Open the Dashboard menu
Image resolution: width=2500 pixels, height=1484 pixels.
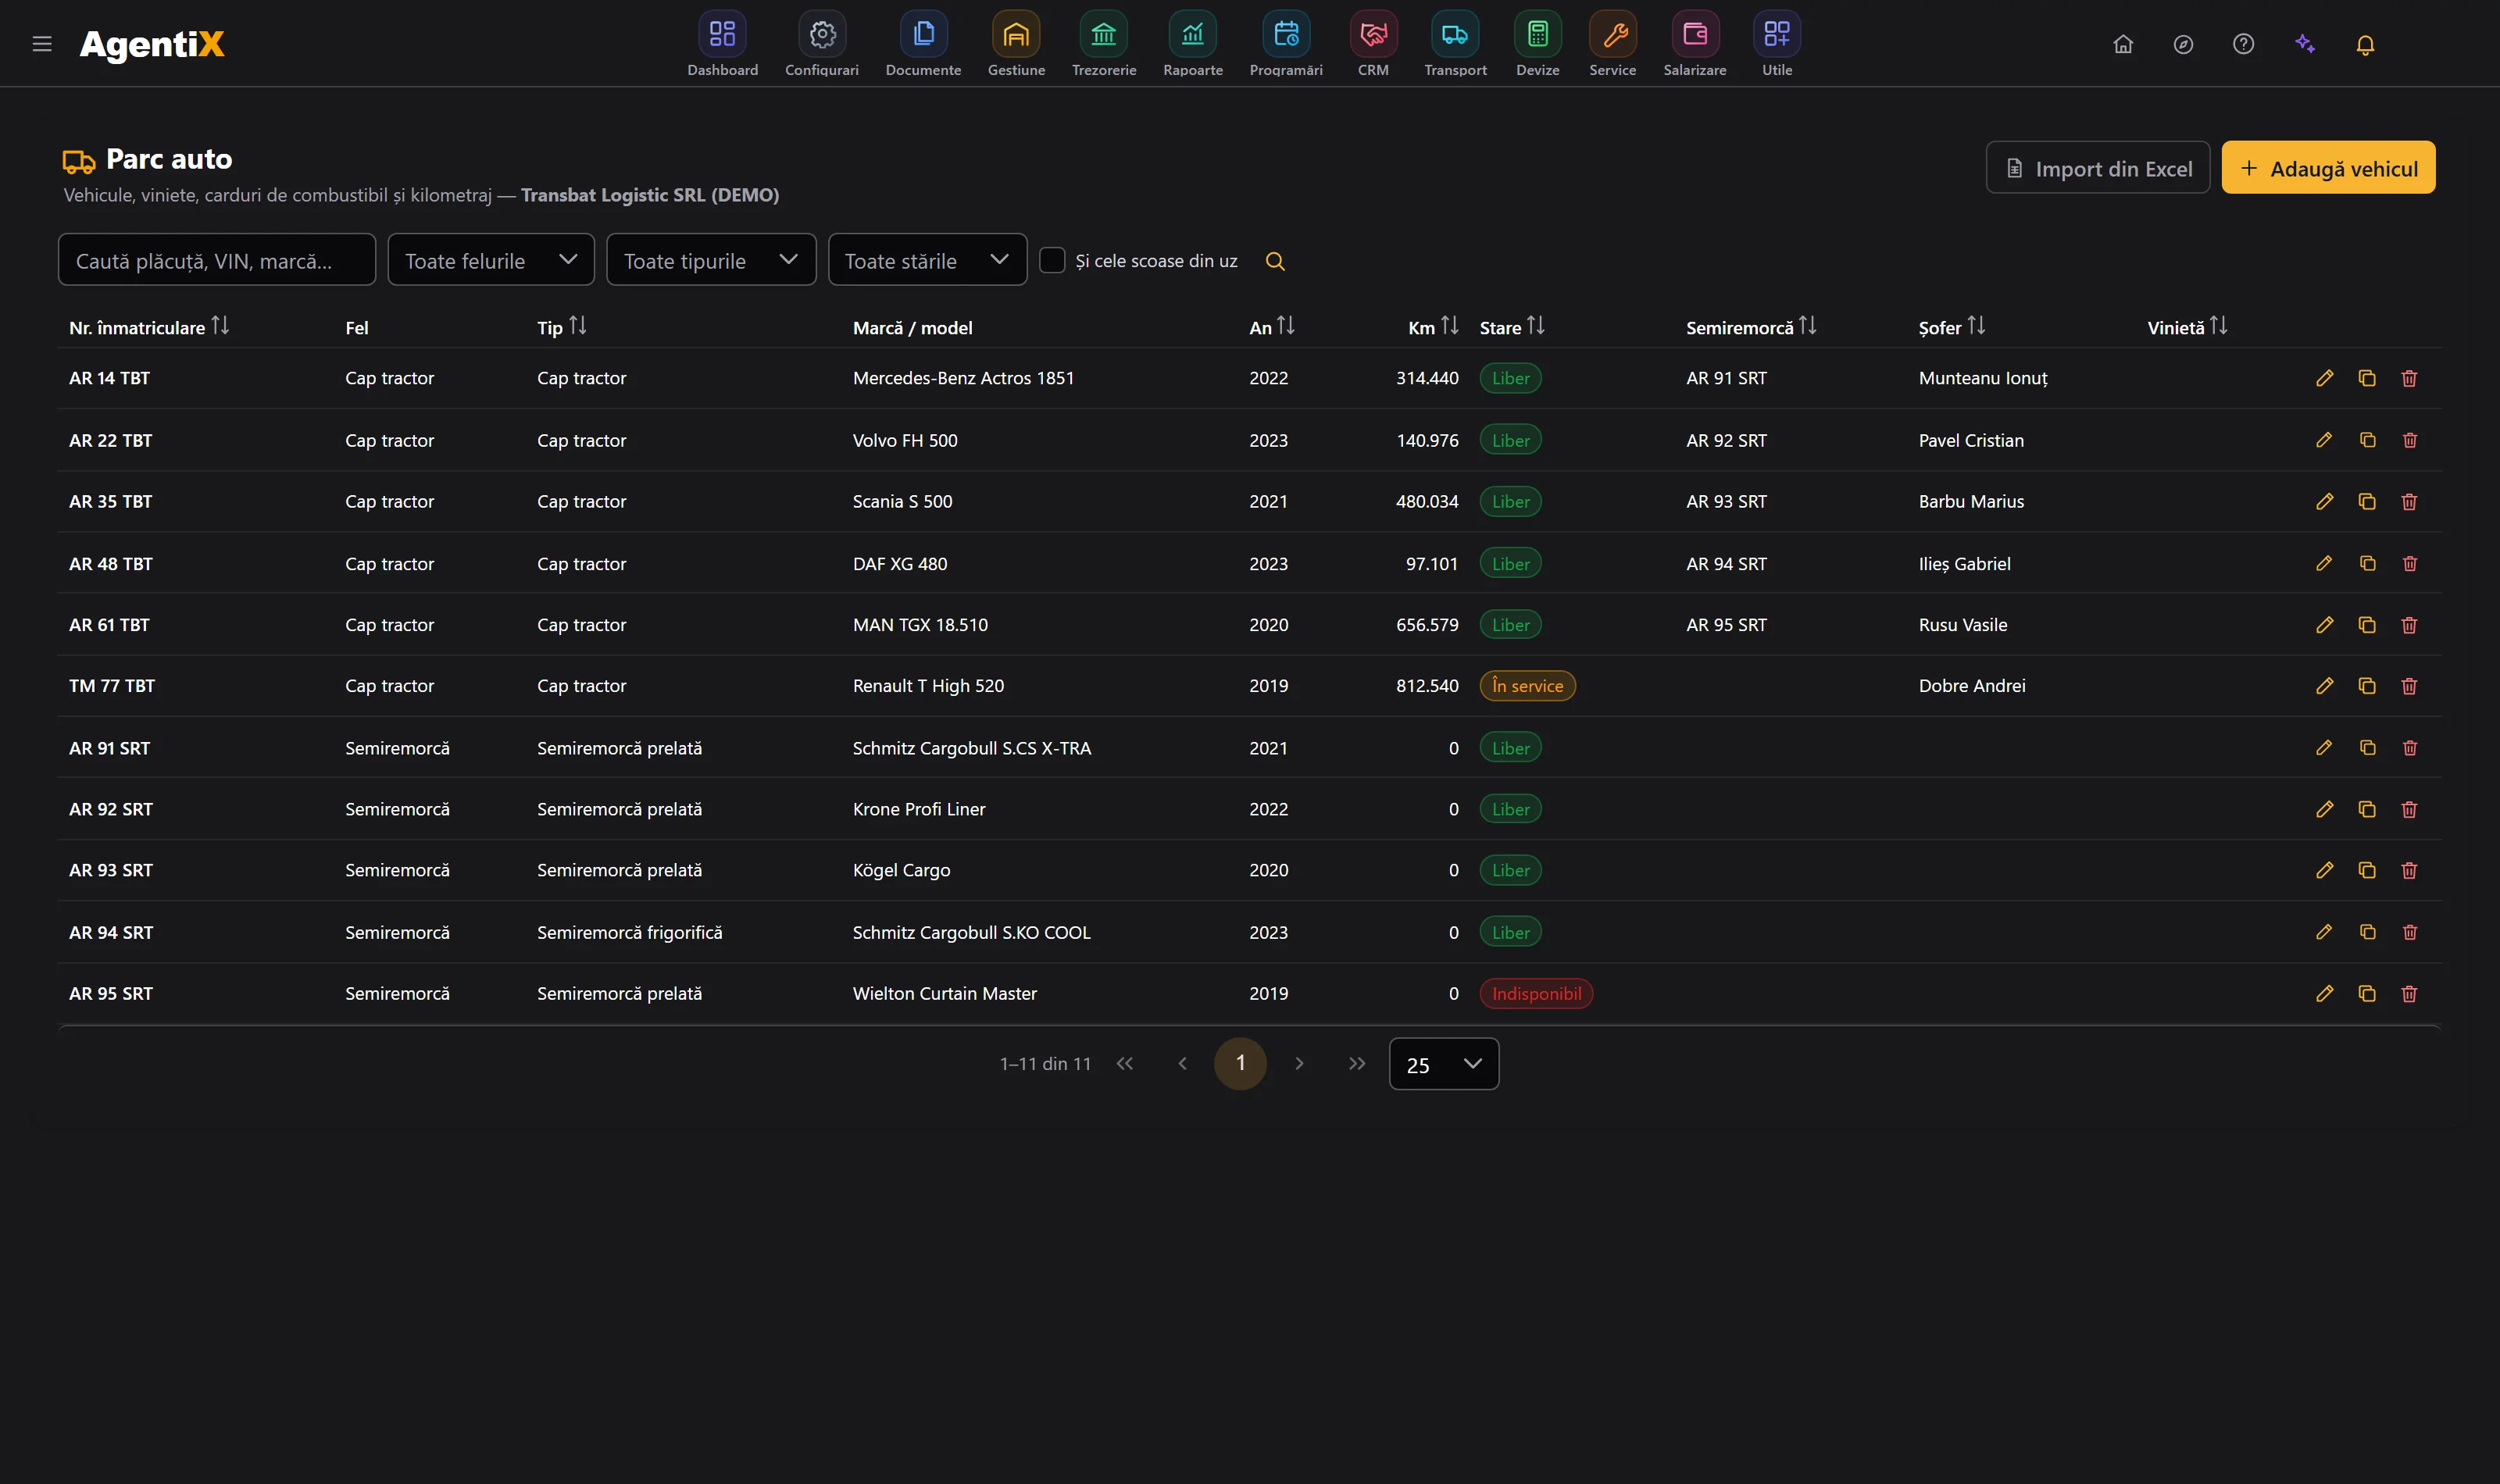pos(722,44)
